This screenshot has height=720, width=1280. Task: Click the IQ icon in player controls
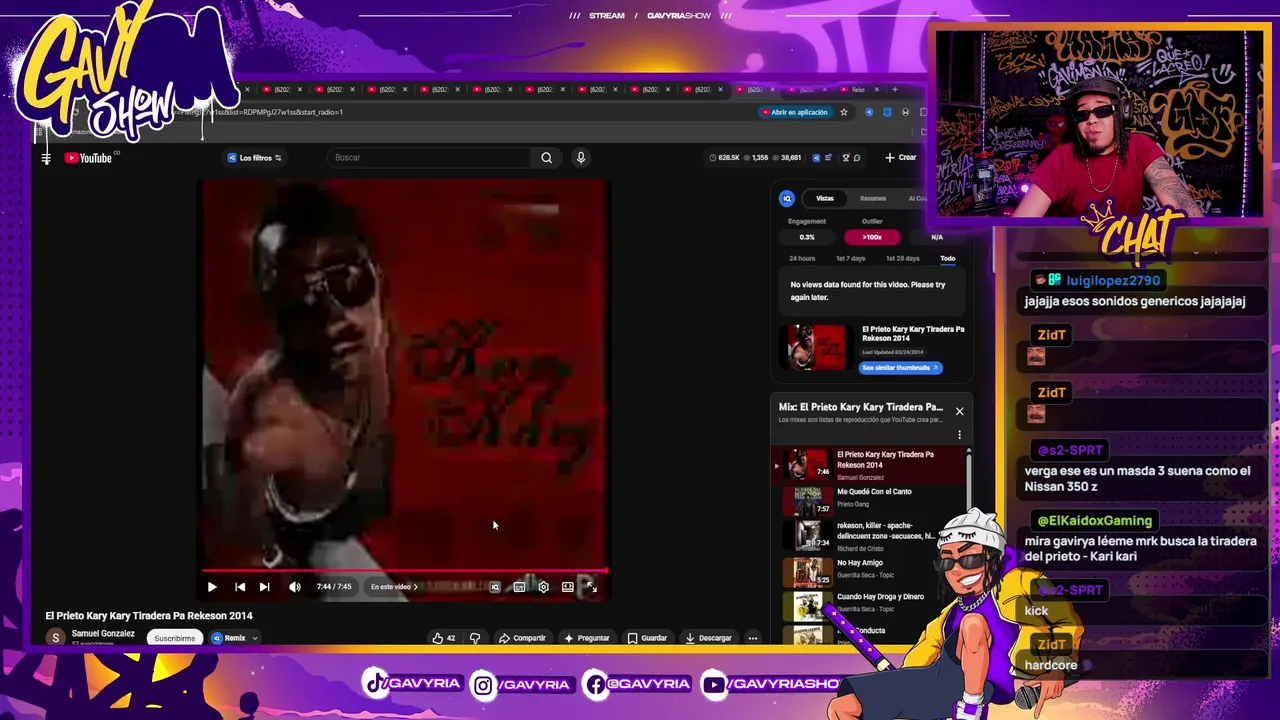(495, 587)
